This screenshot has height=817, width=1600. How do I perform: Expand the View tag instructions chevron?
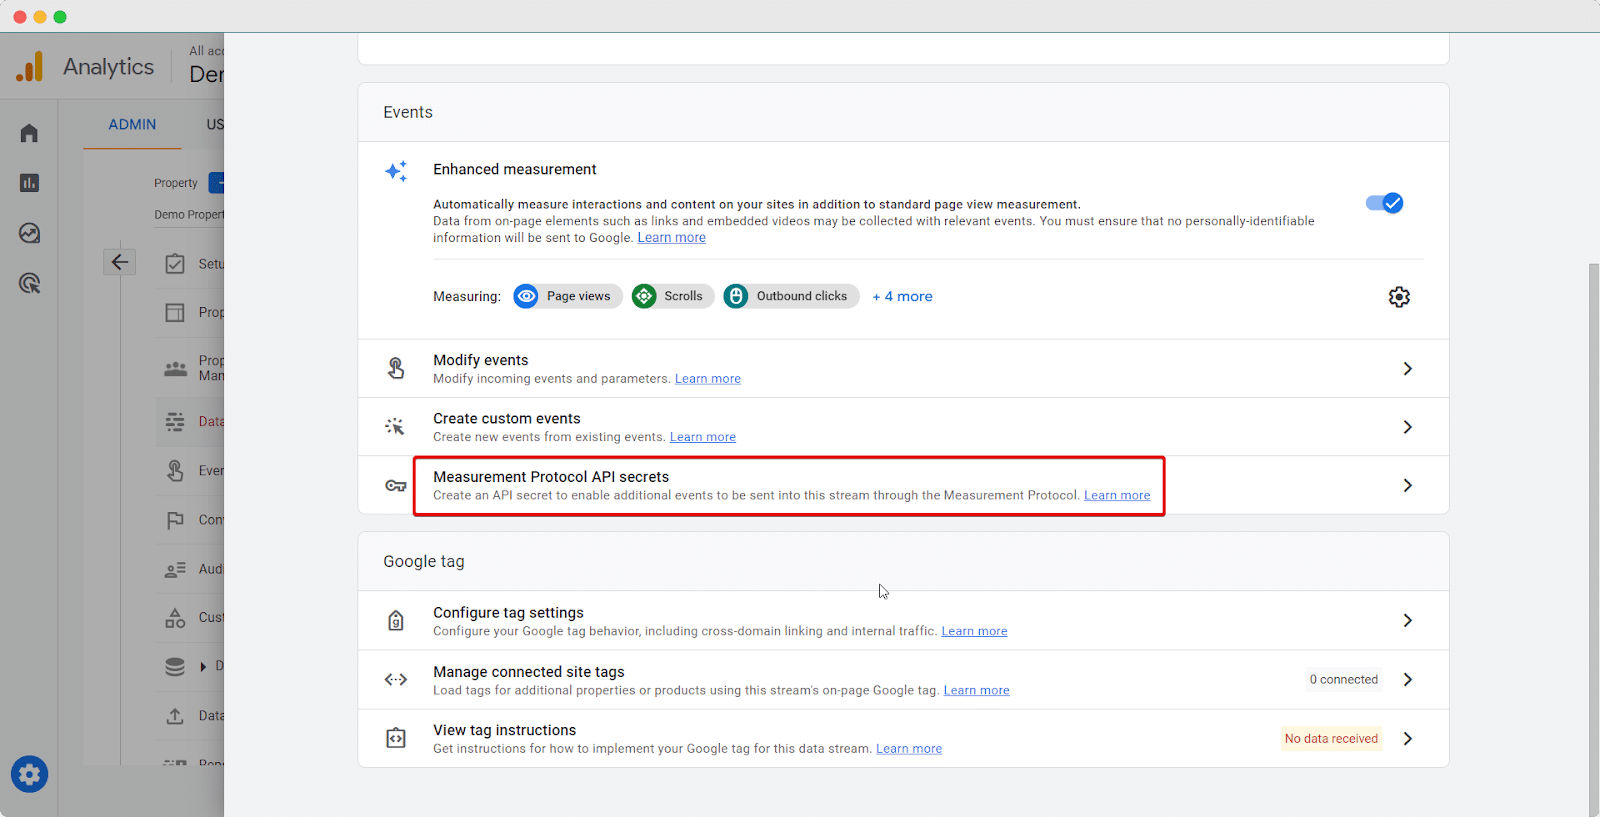(x=1407, y=738)
